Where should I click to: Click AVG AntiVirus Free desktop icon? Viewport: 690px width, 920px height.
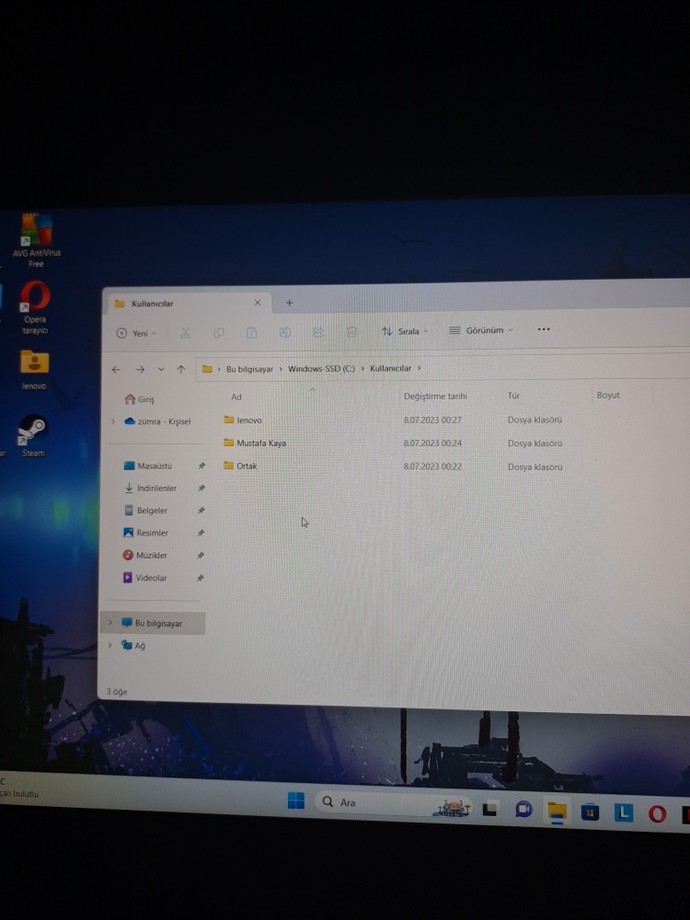36,241
